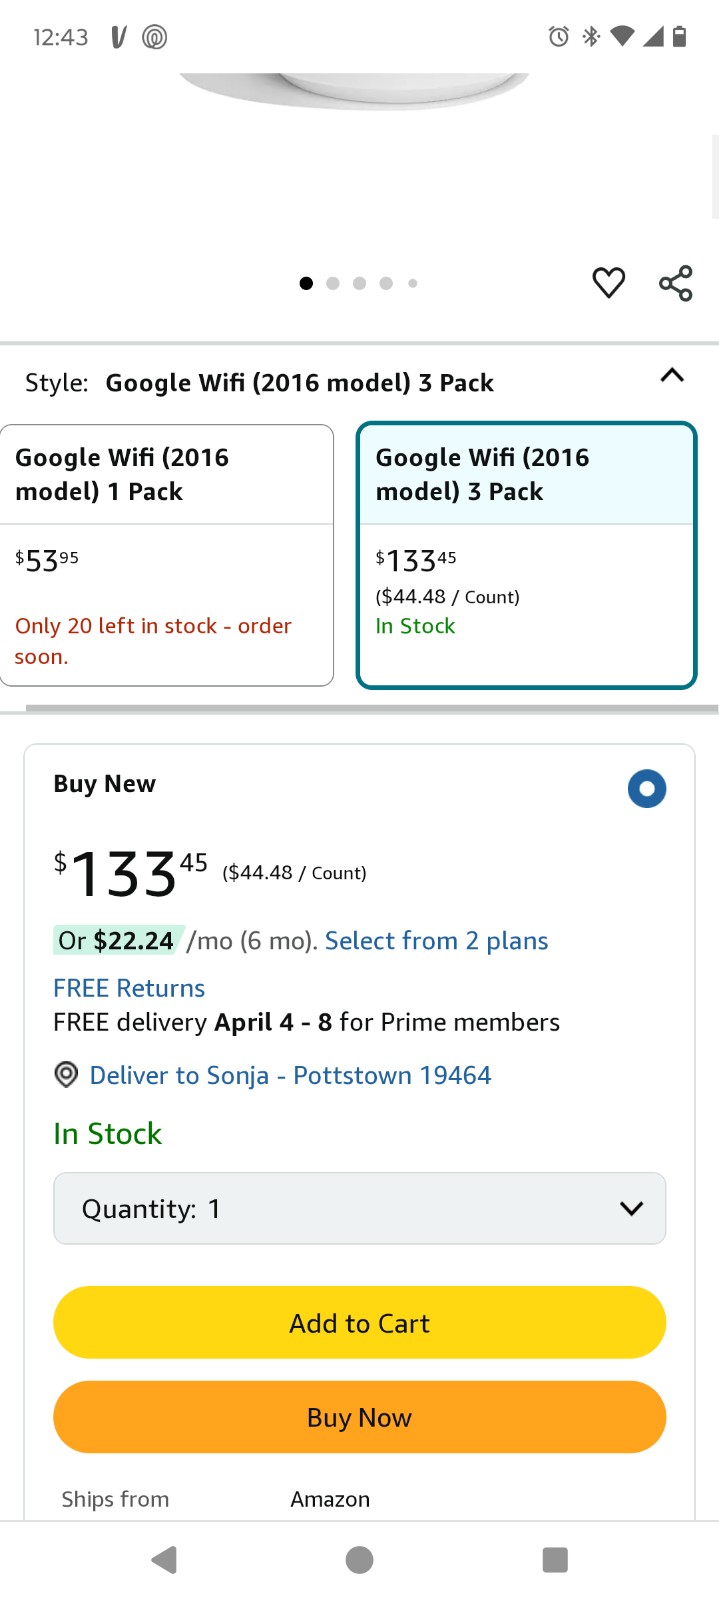Select the Buy New radio button
The height and width of the screenshot is (1600, 719).
tap(647, 789)
